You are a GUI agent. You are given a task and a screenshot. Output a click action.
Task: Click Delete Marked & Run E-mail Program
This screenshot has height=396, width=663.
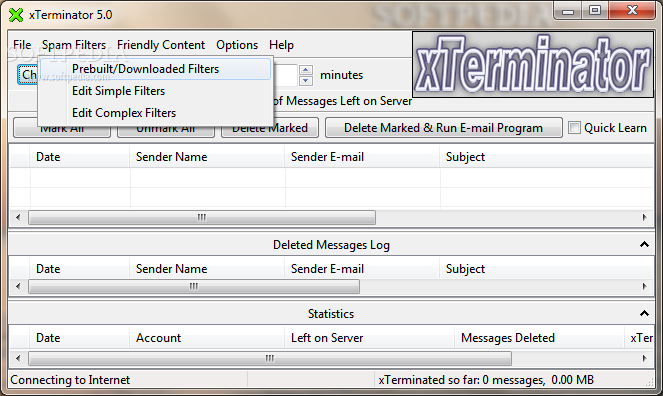coord(444,128)
